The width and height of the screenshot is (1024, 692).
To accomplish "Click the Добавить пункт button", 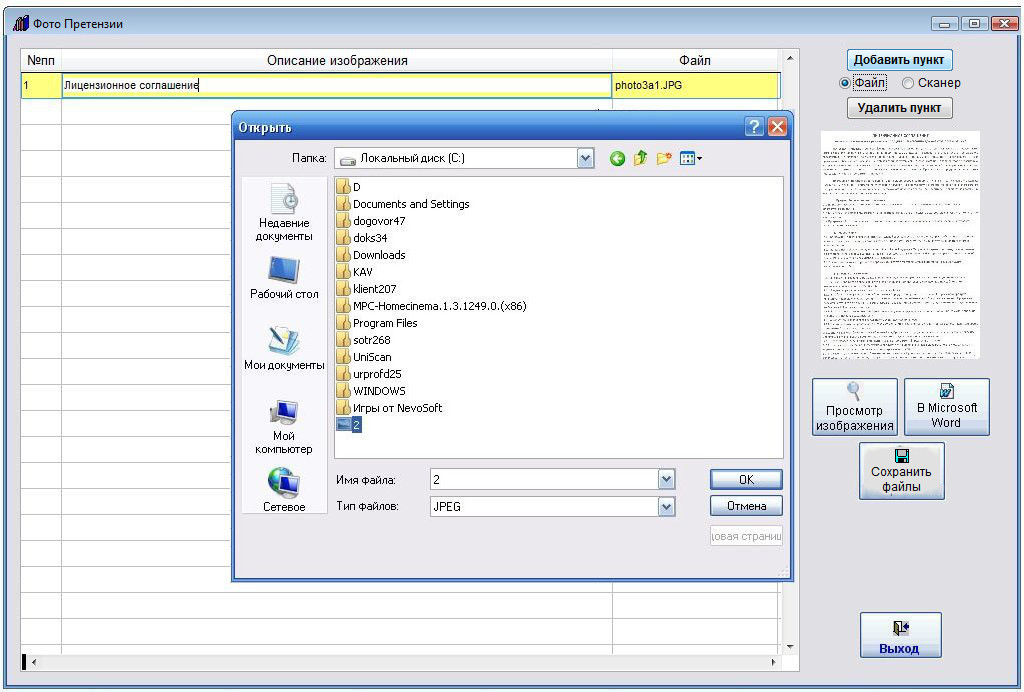I will tap(899, 60).
